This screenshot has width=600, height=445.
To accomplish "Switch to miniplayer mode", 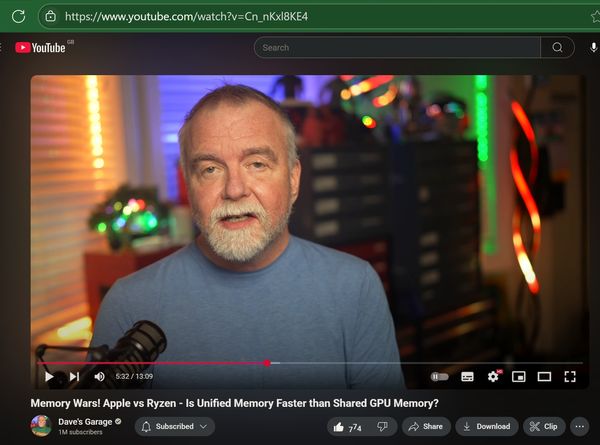I will coord(518,377).
